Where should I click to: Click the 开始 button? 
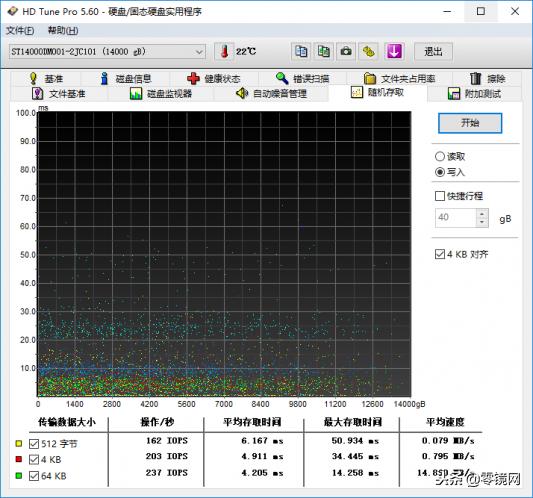pyautogui.click(x=470, y=123)
